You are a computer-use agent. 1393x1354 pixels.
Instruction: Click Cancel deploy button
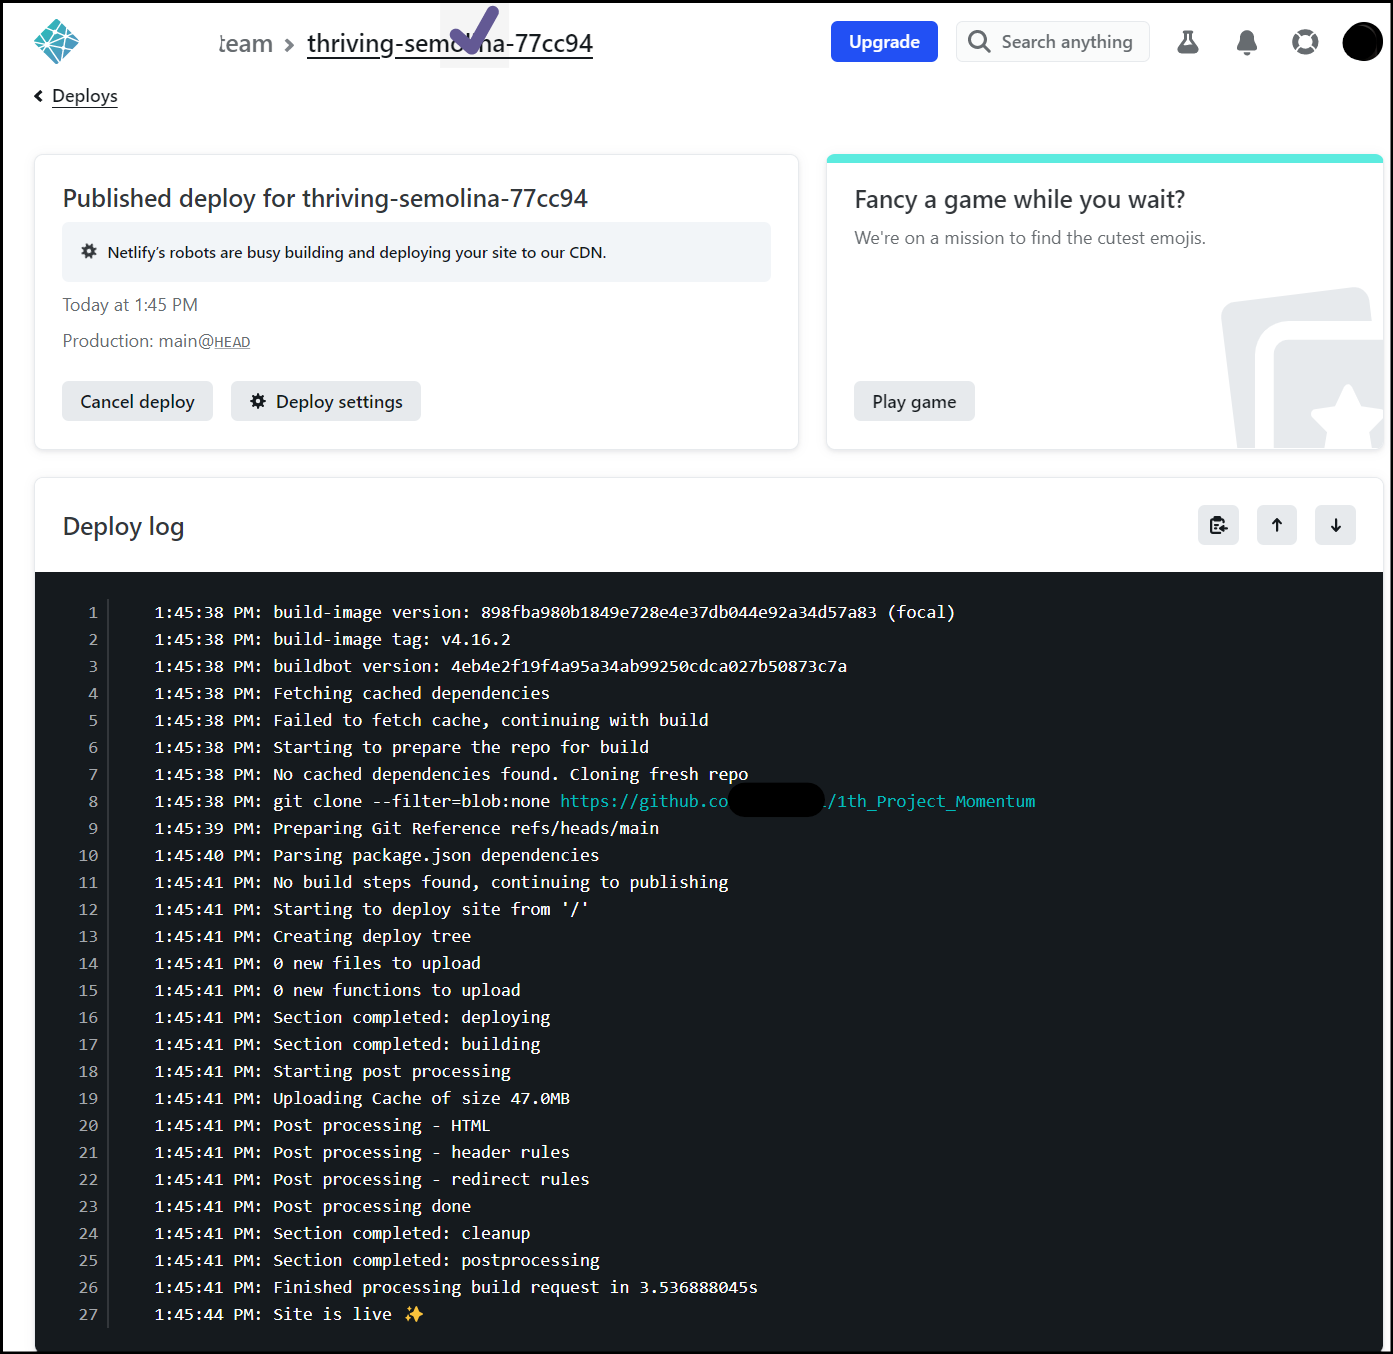point(137,401)
